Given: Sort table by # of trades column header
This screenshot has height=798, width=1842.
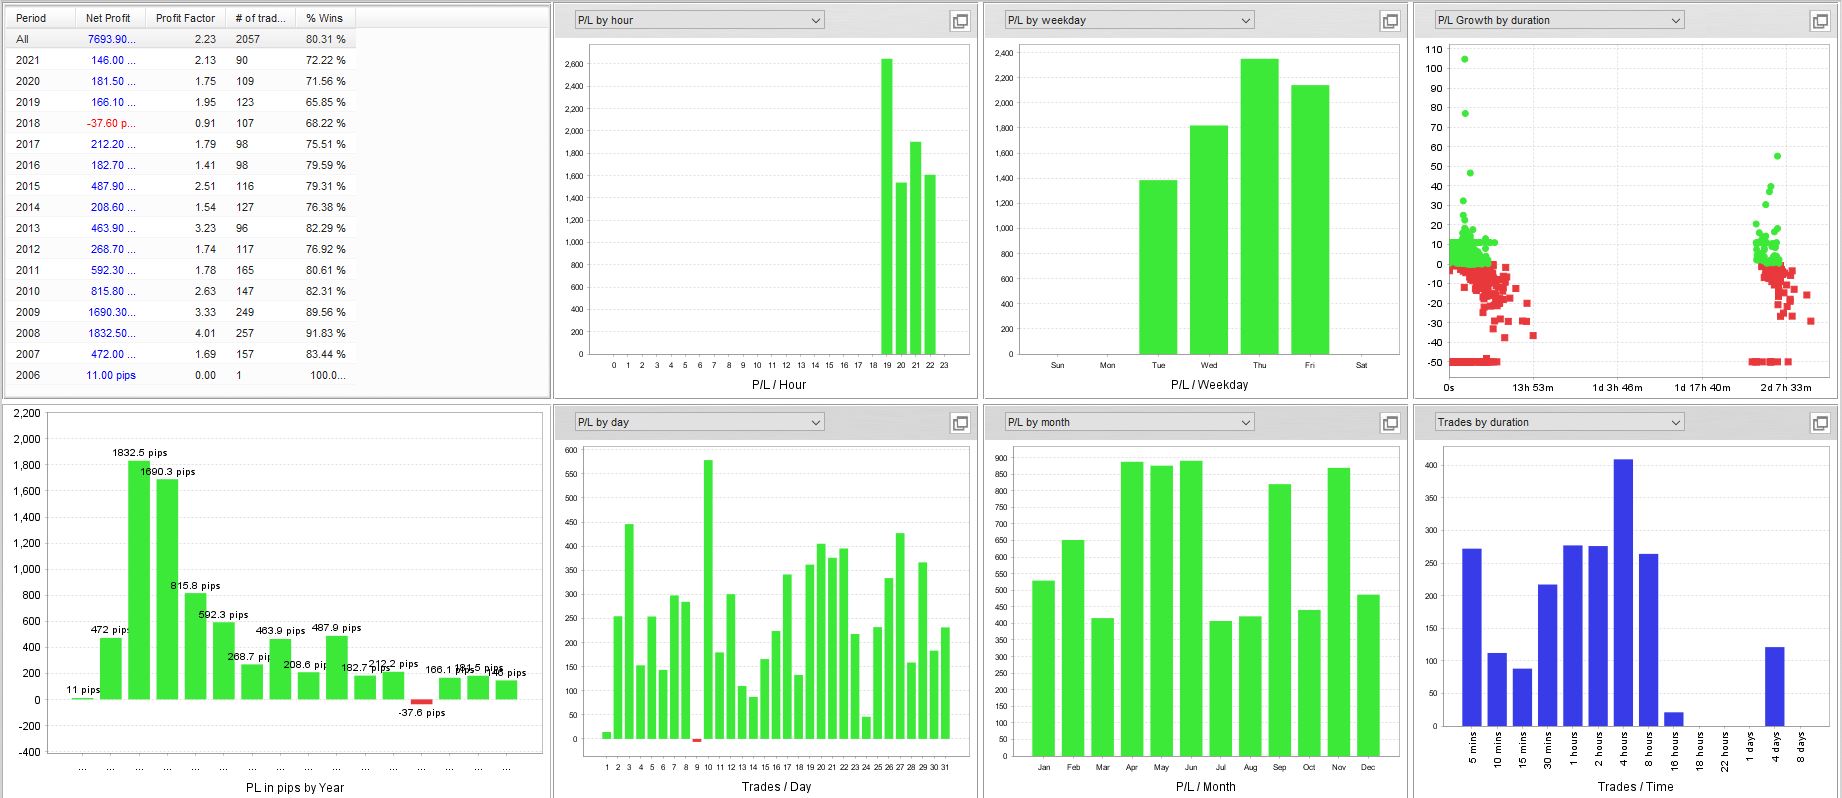Looking at the screenshot, I should click(260, 18).
